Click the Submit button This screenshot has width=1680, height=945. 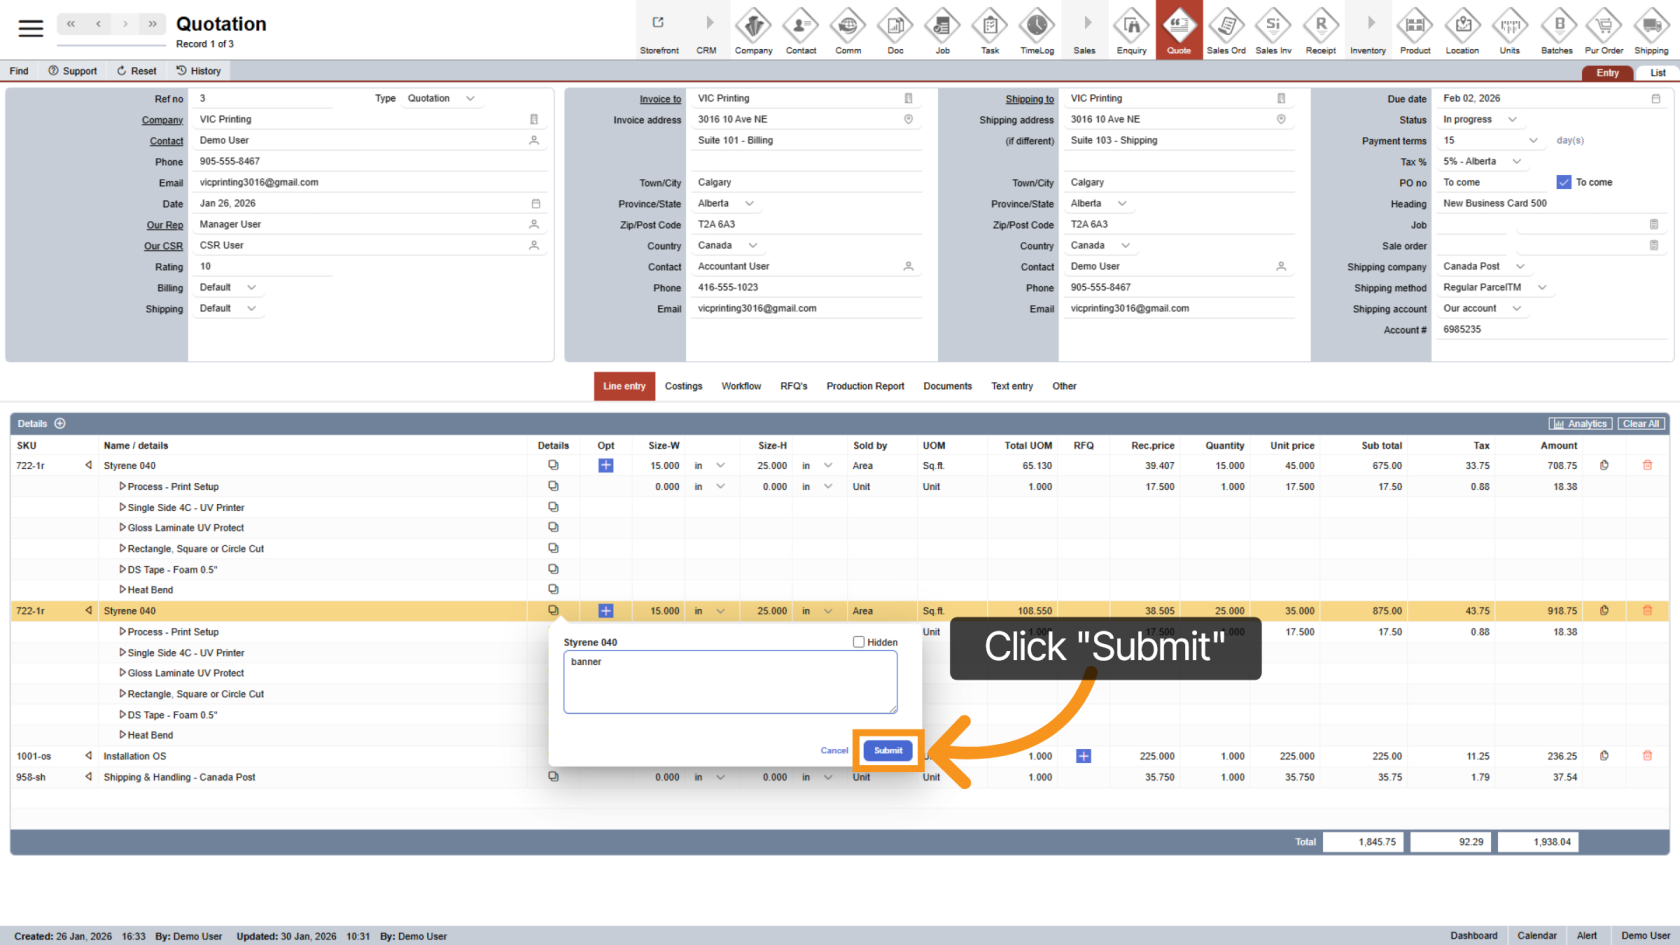(888, 750)
